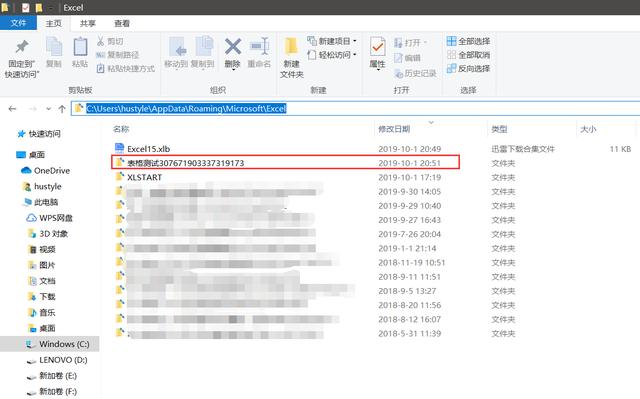Viewport: 640px width, 399px height.
Task: Switch to the View tab
Action: pos(122,23)
